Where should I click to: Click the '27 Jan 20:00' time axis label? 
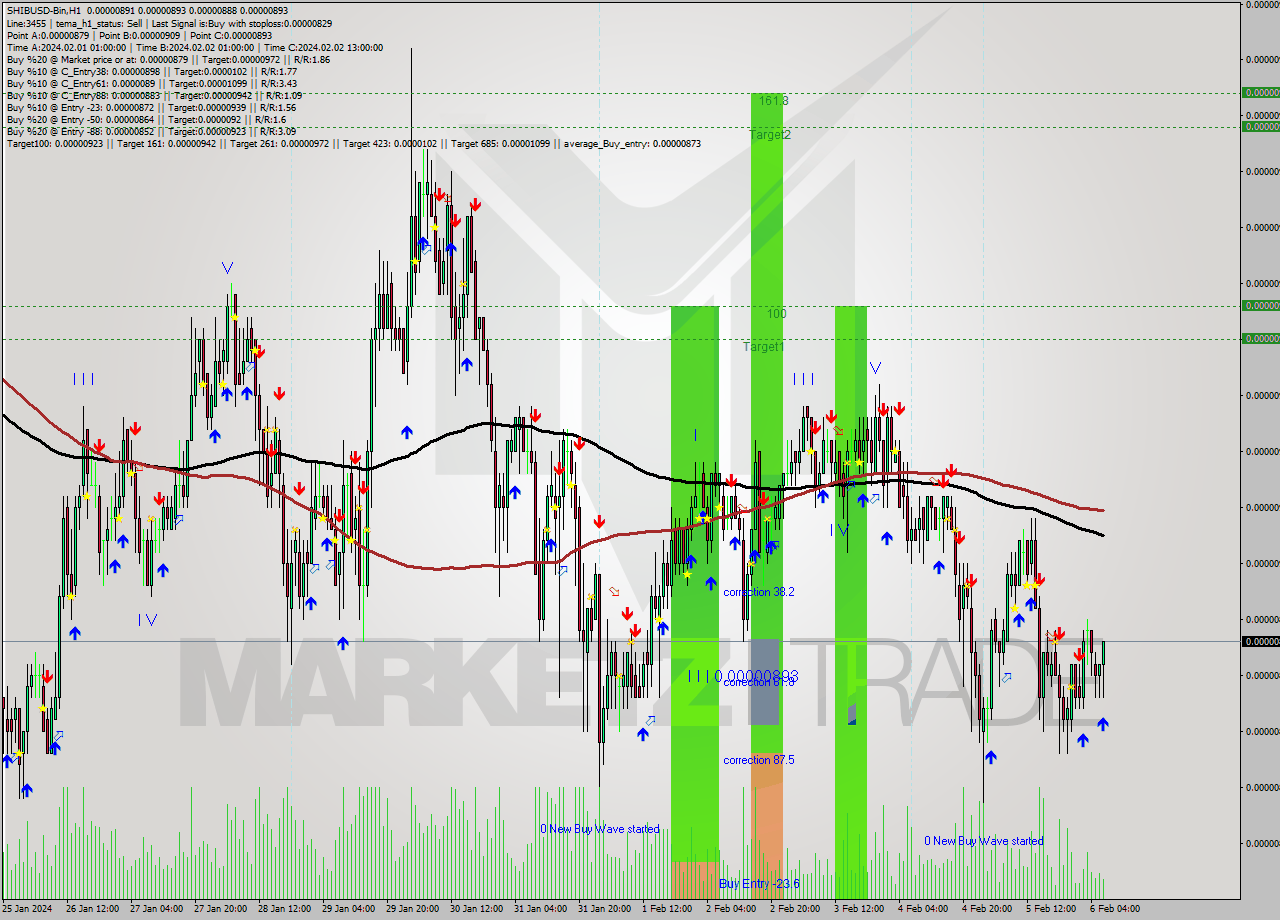tap(220, 909)
